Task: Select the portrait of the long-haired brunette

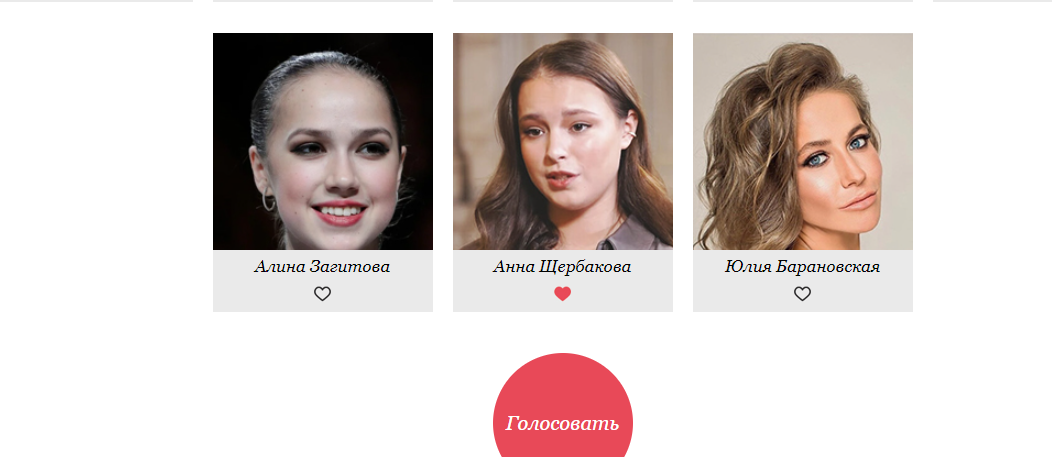Action: point(563,142)
